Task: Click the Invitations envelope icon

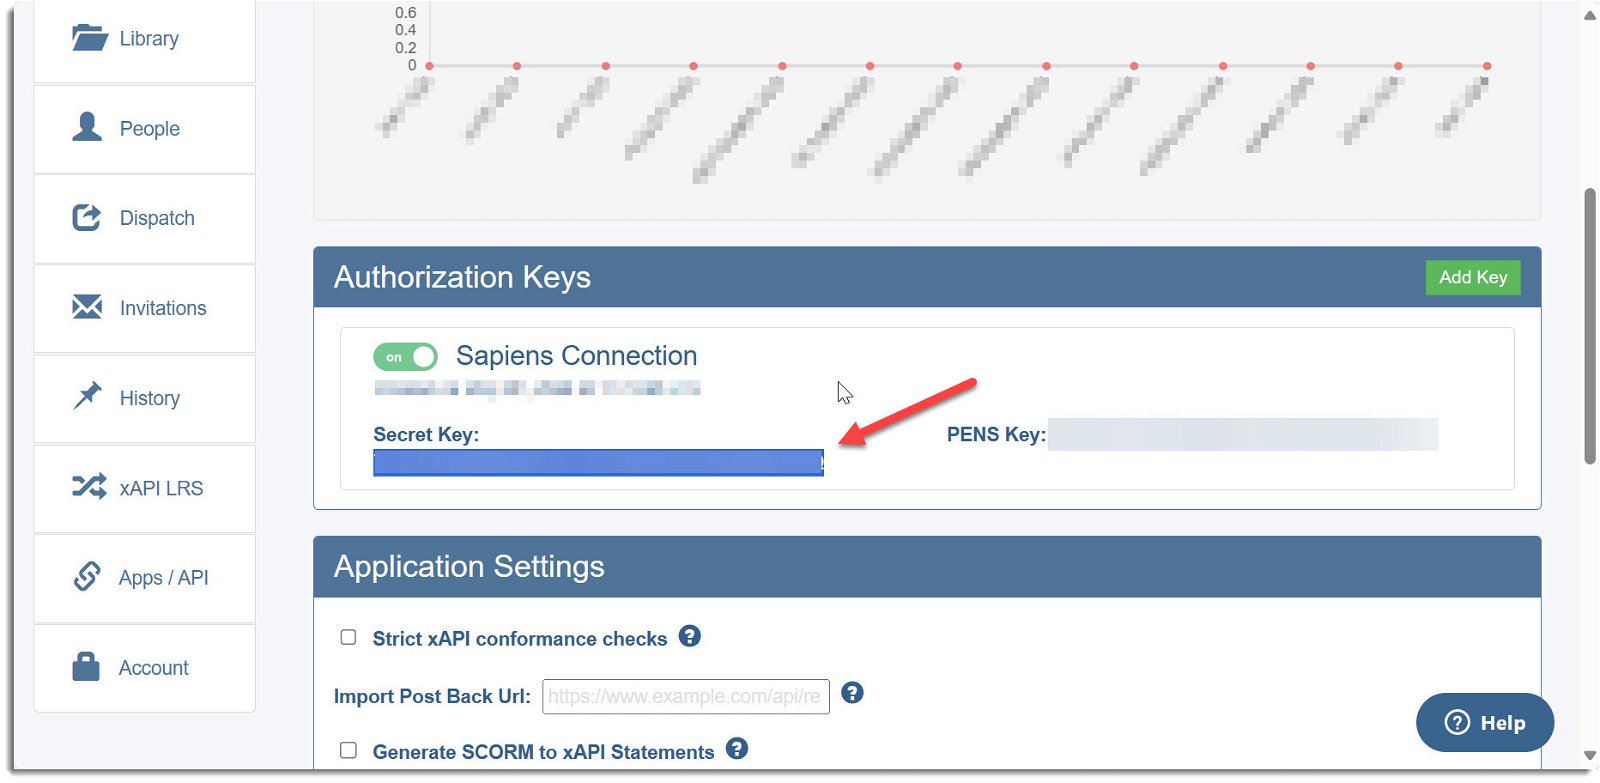Action: coord(87,307)
